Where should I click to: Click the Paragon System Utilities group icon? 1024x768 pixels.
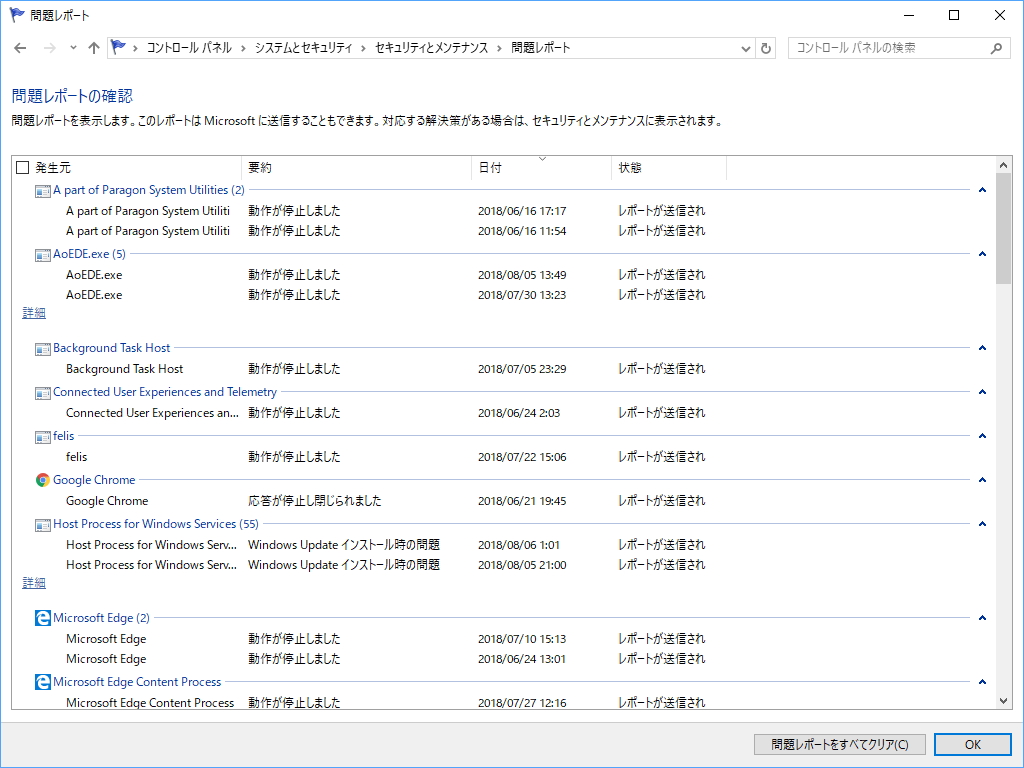tap(42, 191)
